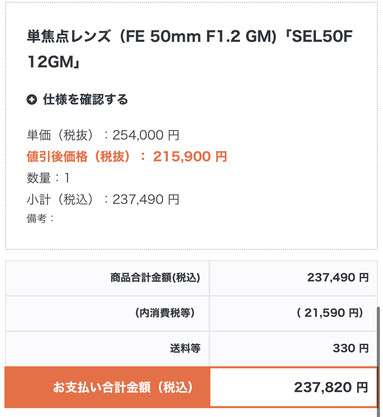Click the vertical scrollbar on the right edge
The height and width of the screenshot is (417, 383).
379,362
